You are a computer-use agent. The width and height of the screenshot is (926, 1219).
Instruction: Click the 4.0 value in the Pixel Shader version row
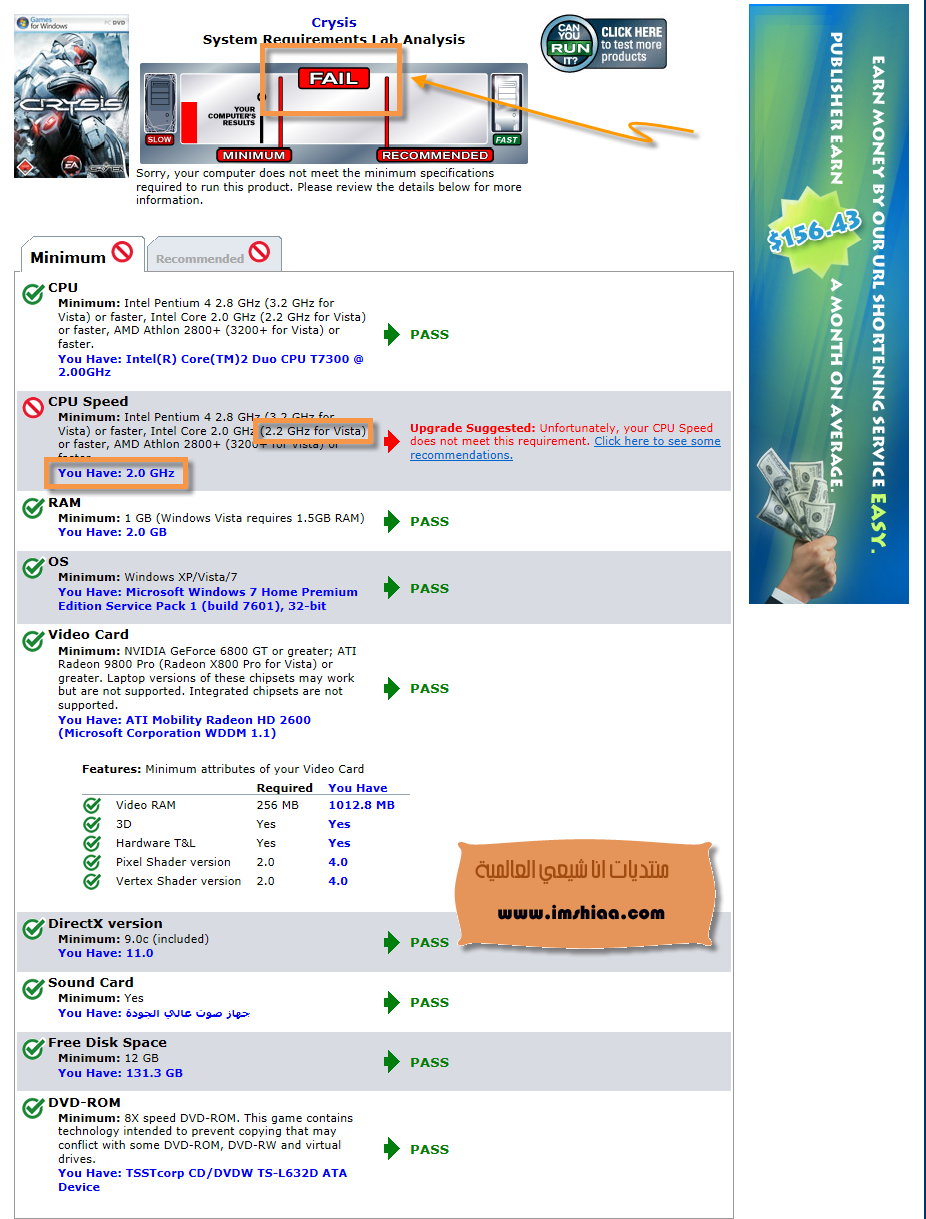pyautogui.click(x=338, y=862)
